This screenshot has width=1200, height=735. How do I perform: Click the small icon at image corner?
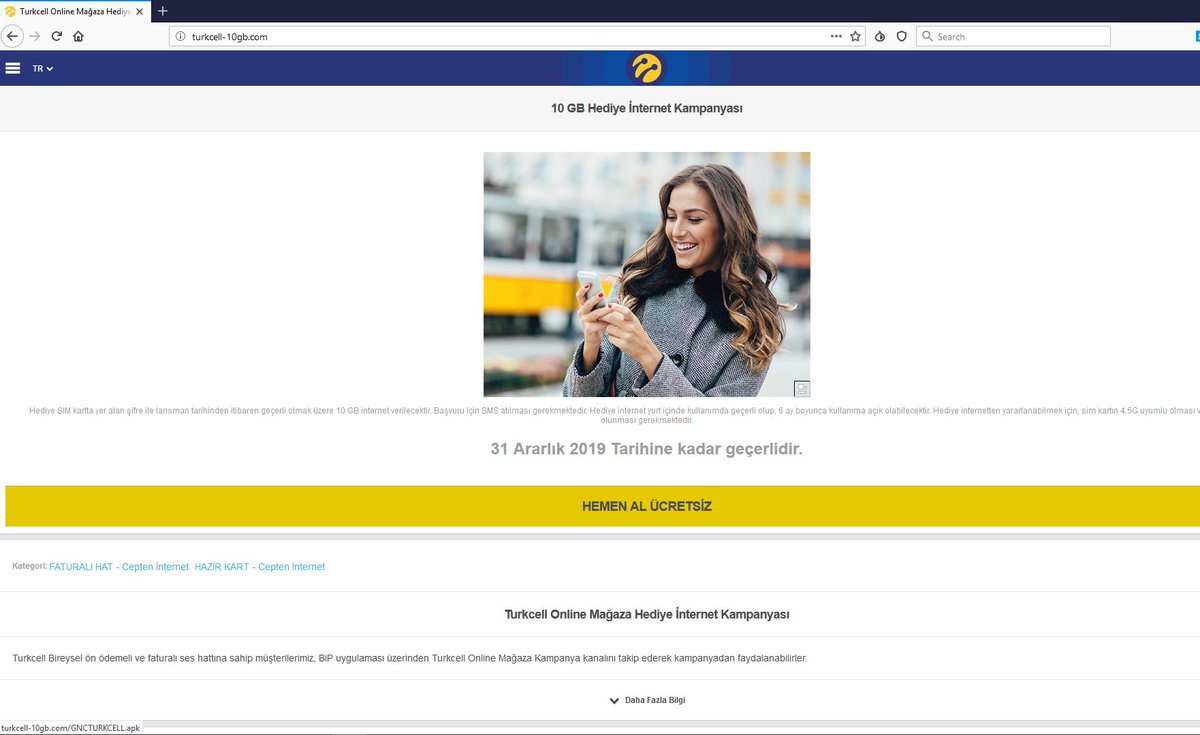point(802,388)
